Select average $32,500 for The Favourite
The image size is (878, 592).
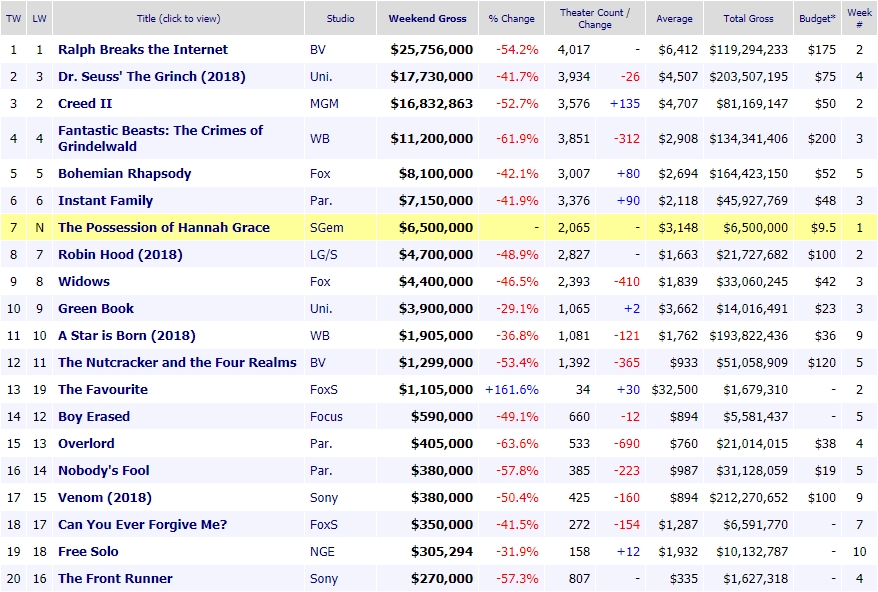[x=674, y=389]
